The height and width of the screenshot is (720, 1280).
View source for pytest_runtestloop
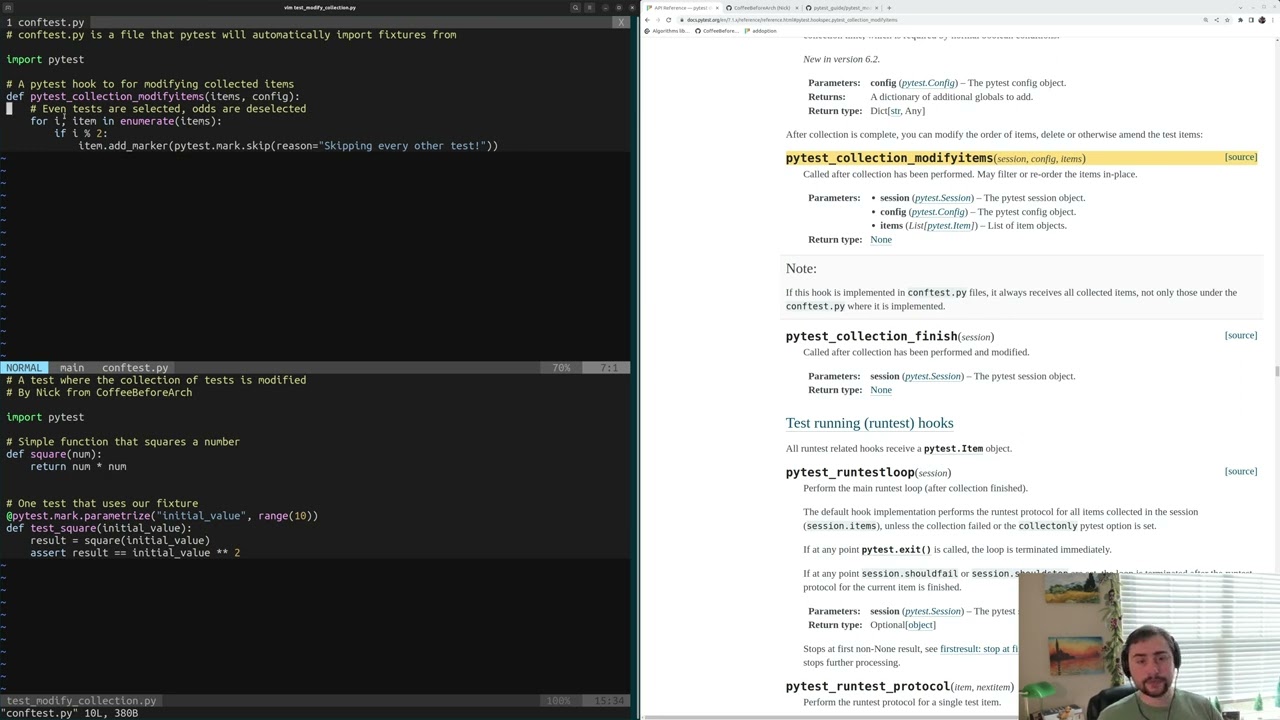[x=1240, y=471]
